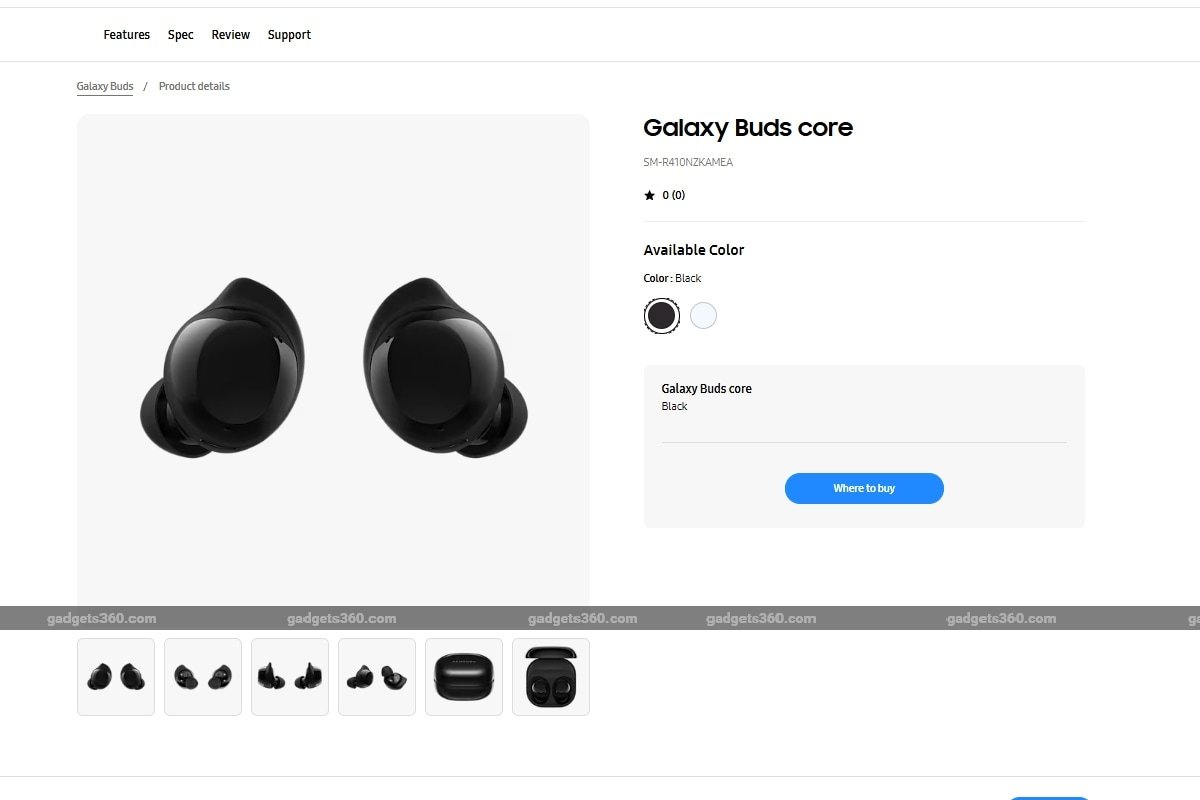Select the White color swatch

click(704, 316)
